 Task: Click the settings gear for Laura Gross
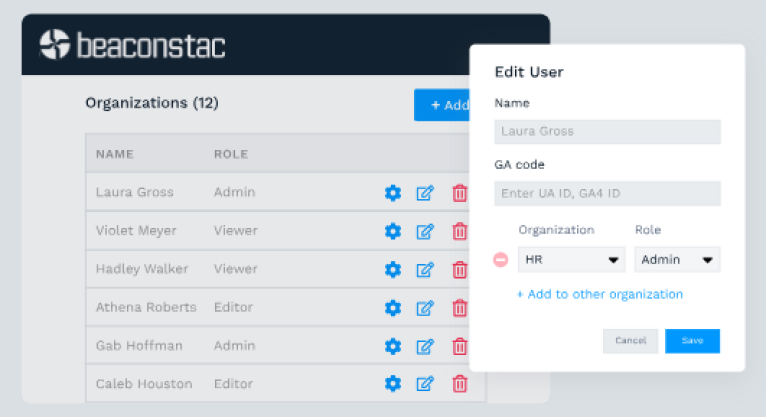tap(393, 193)
